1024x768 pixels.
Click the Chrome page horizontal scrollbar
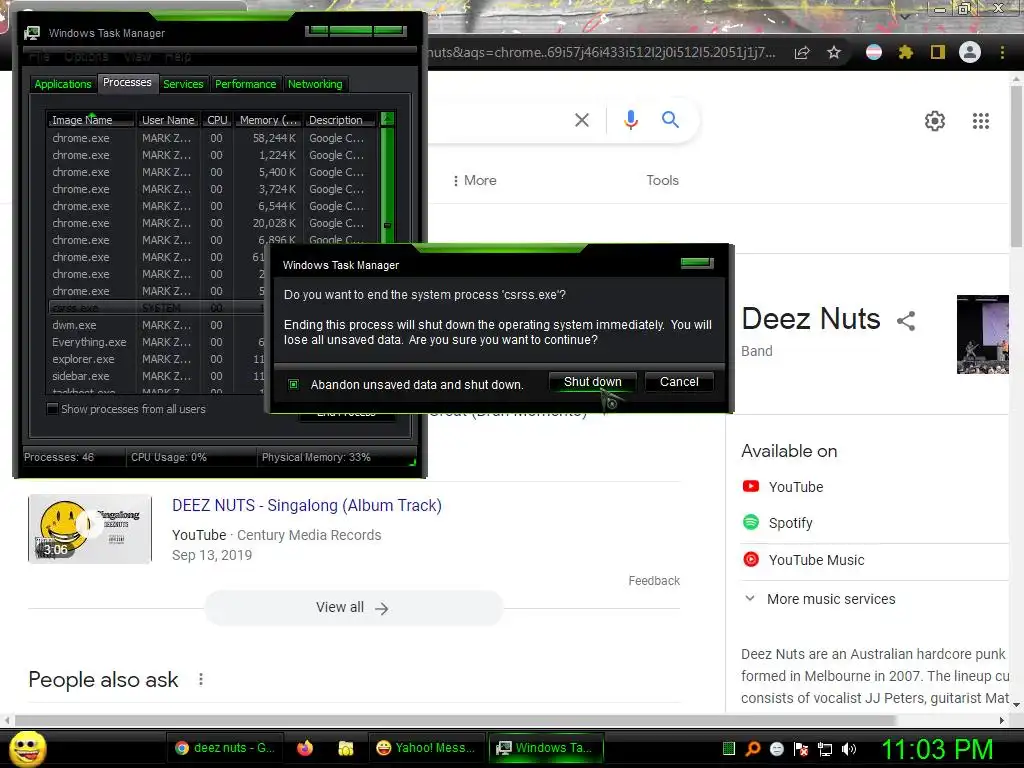pyautogui.click(x=455, y=720)
